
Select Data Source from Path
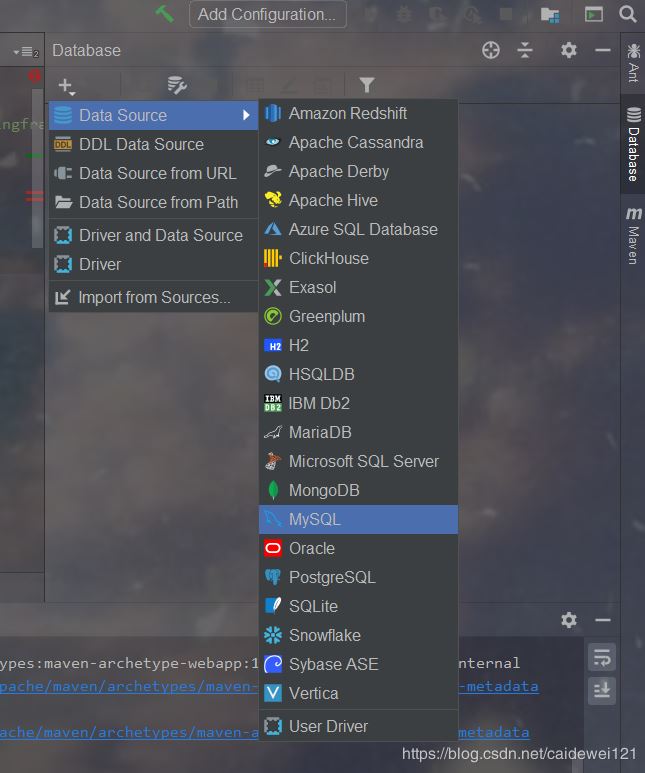coord(154,202)
